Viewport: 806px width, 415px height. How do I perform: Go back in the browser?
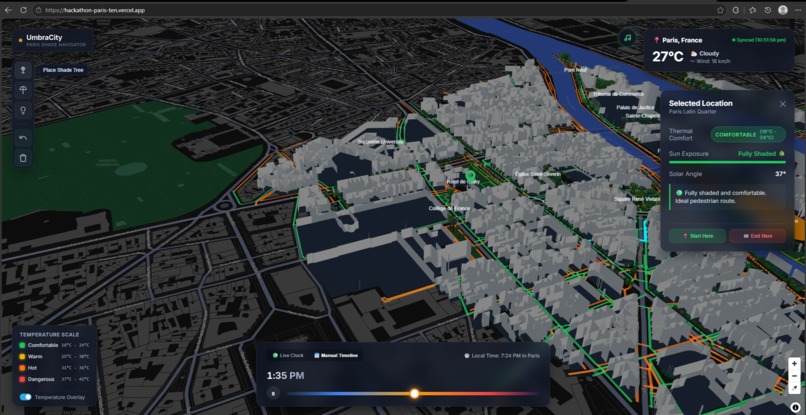[x=8, y=10]
